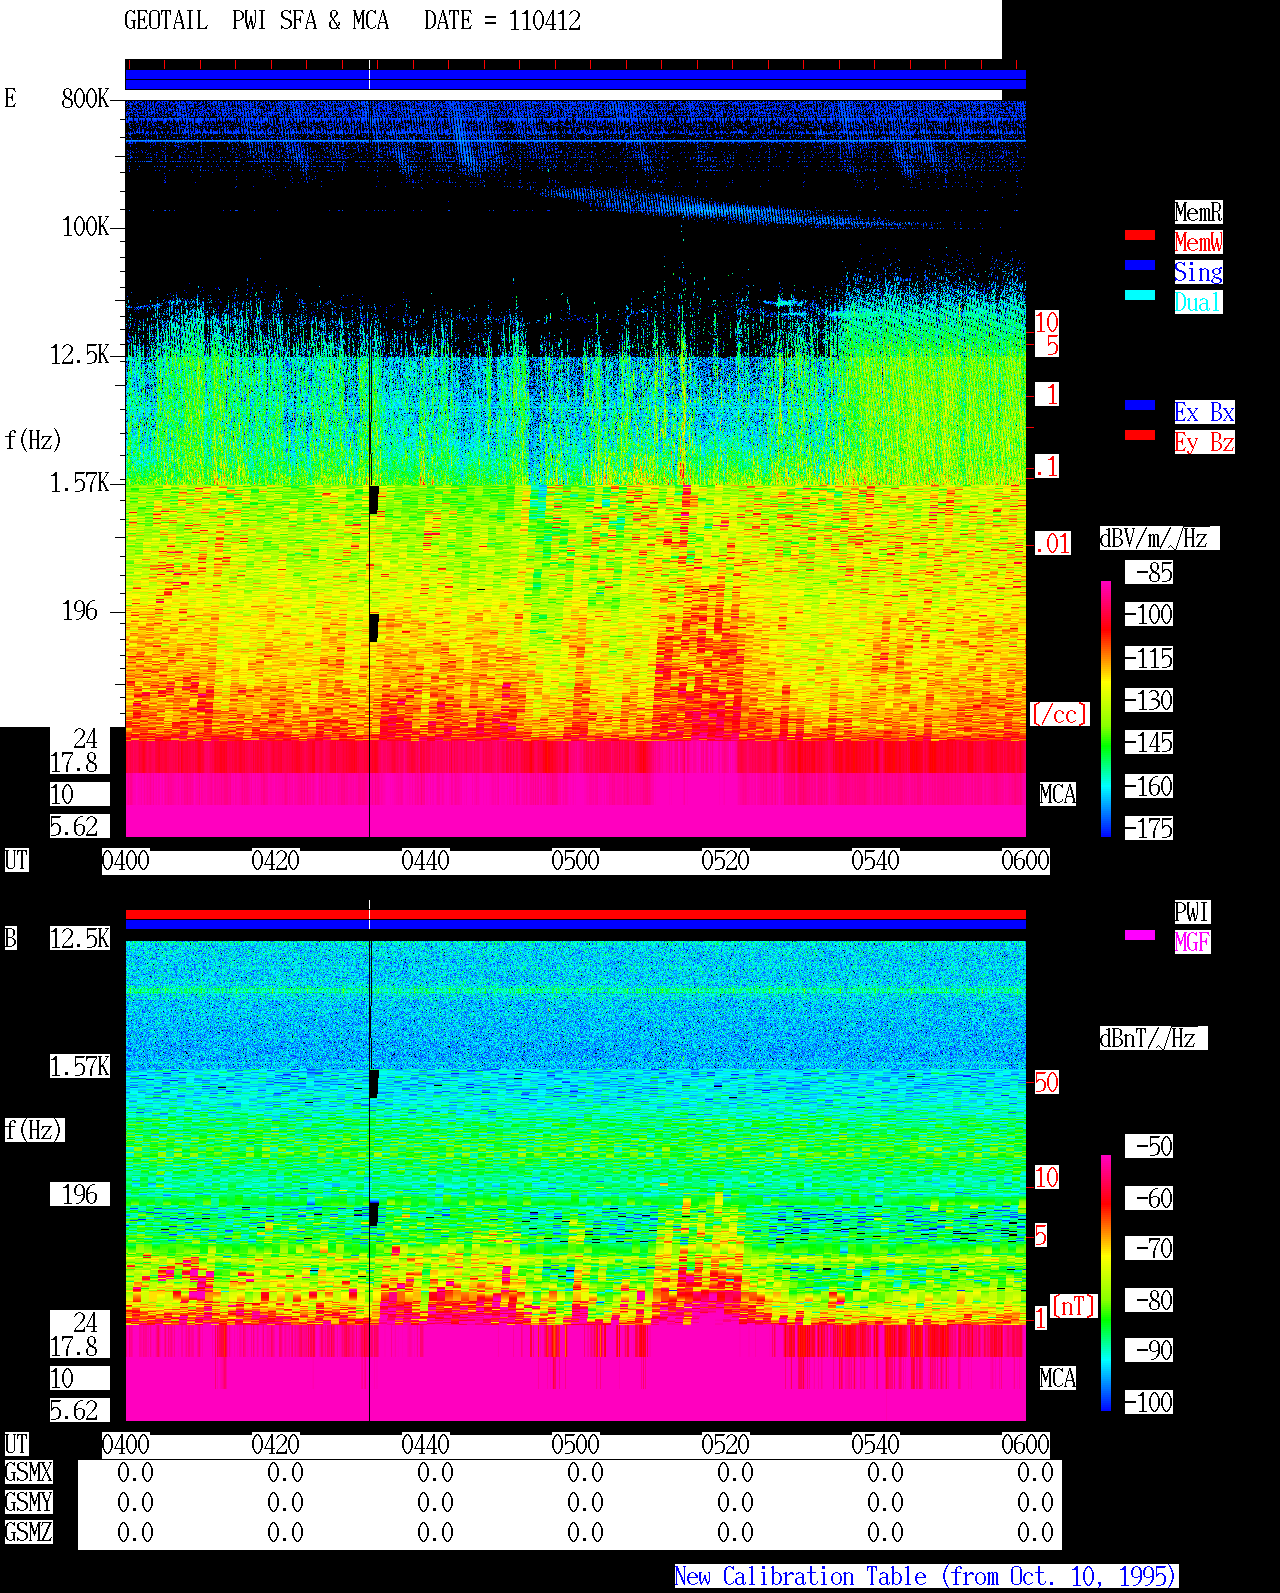This screenshot has height=1593, width=1280.
Task: Click the red Ey Bz legend swatch
Action: pyautogui.click(x=1140, y=435)
